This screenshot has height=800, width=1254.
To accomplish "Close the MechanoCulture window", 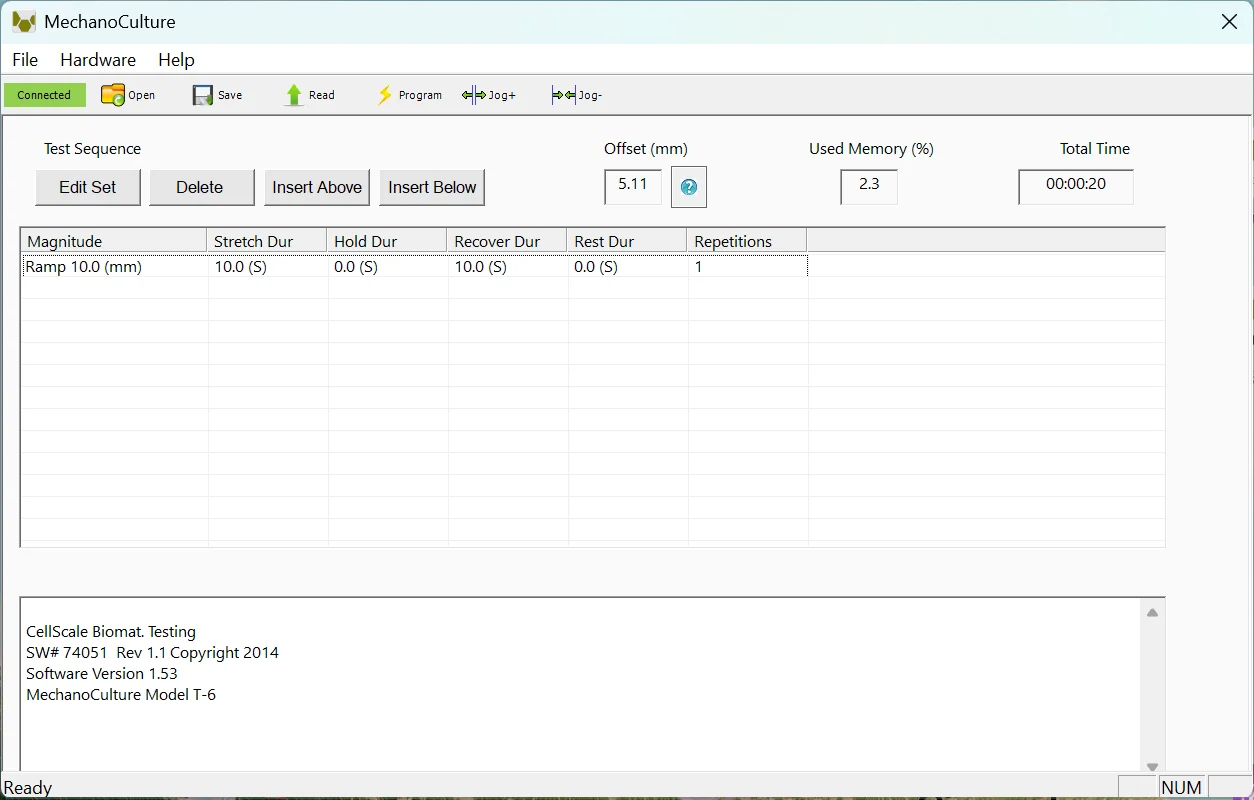I will [1230, 21].
